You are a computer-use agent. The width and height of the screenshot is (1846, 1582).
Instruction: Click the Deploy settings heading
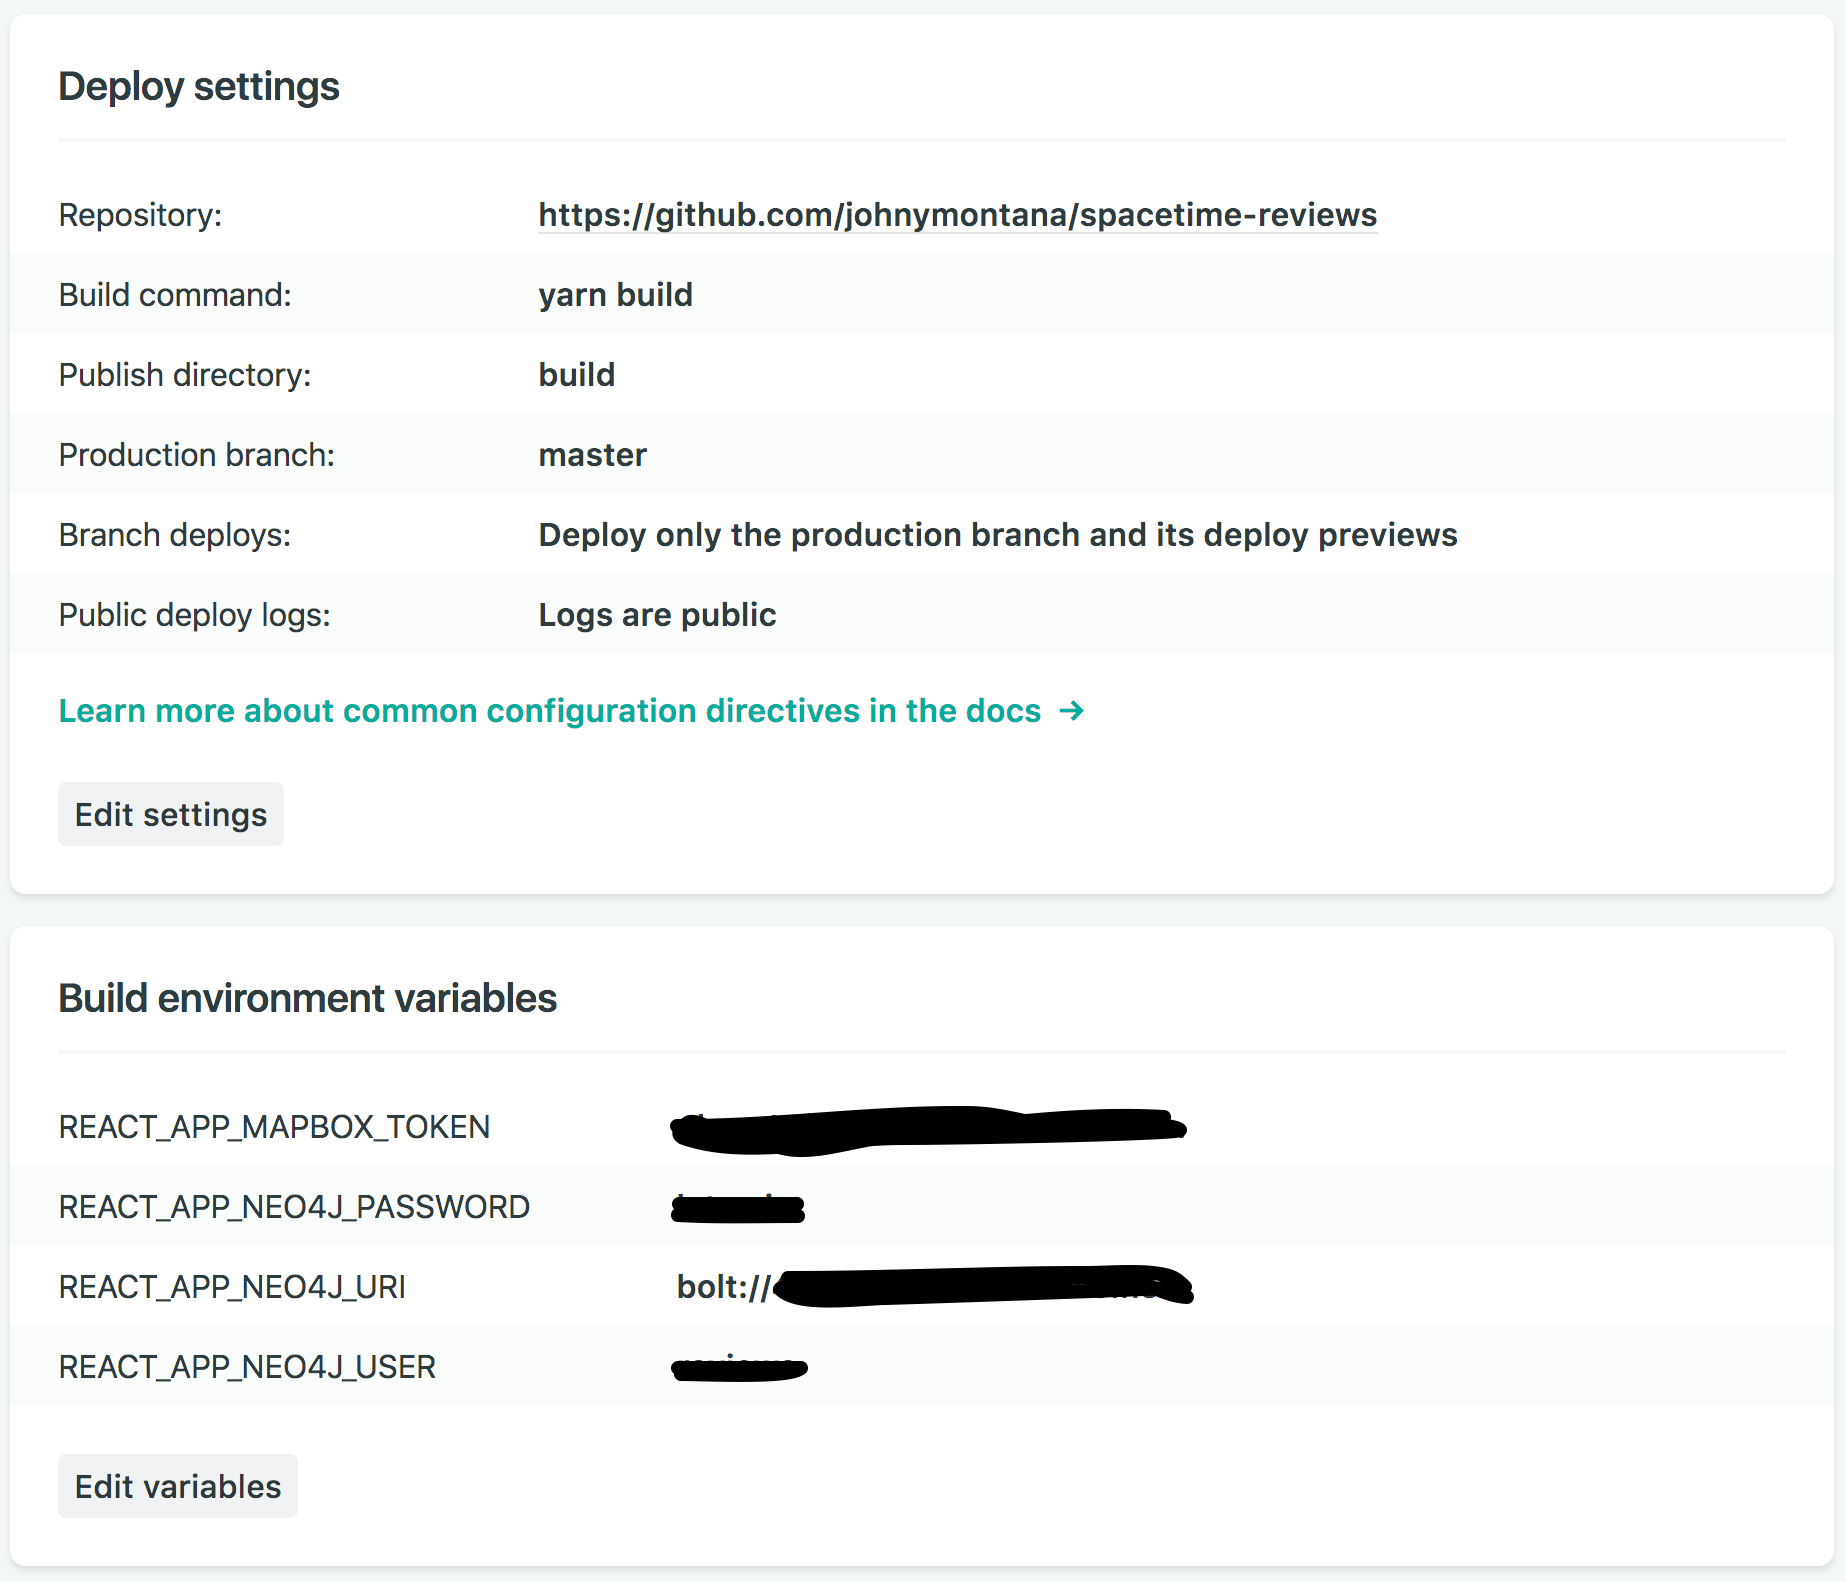199,87
